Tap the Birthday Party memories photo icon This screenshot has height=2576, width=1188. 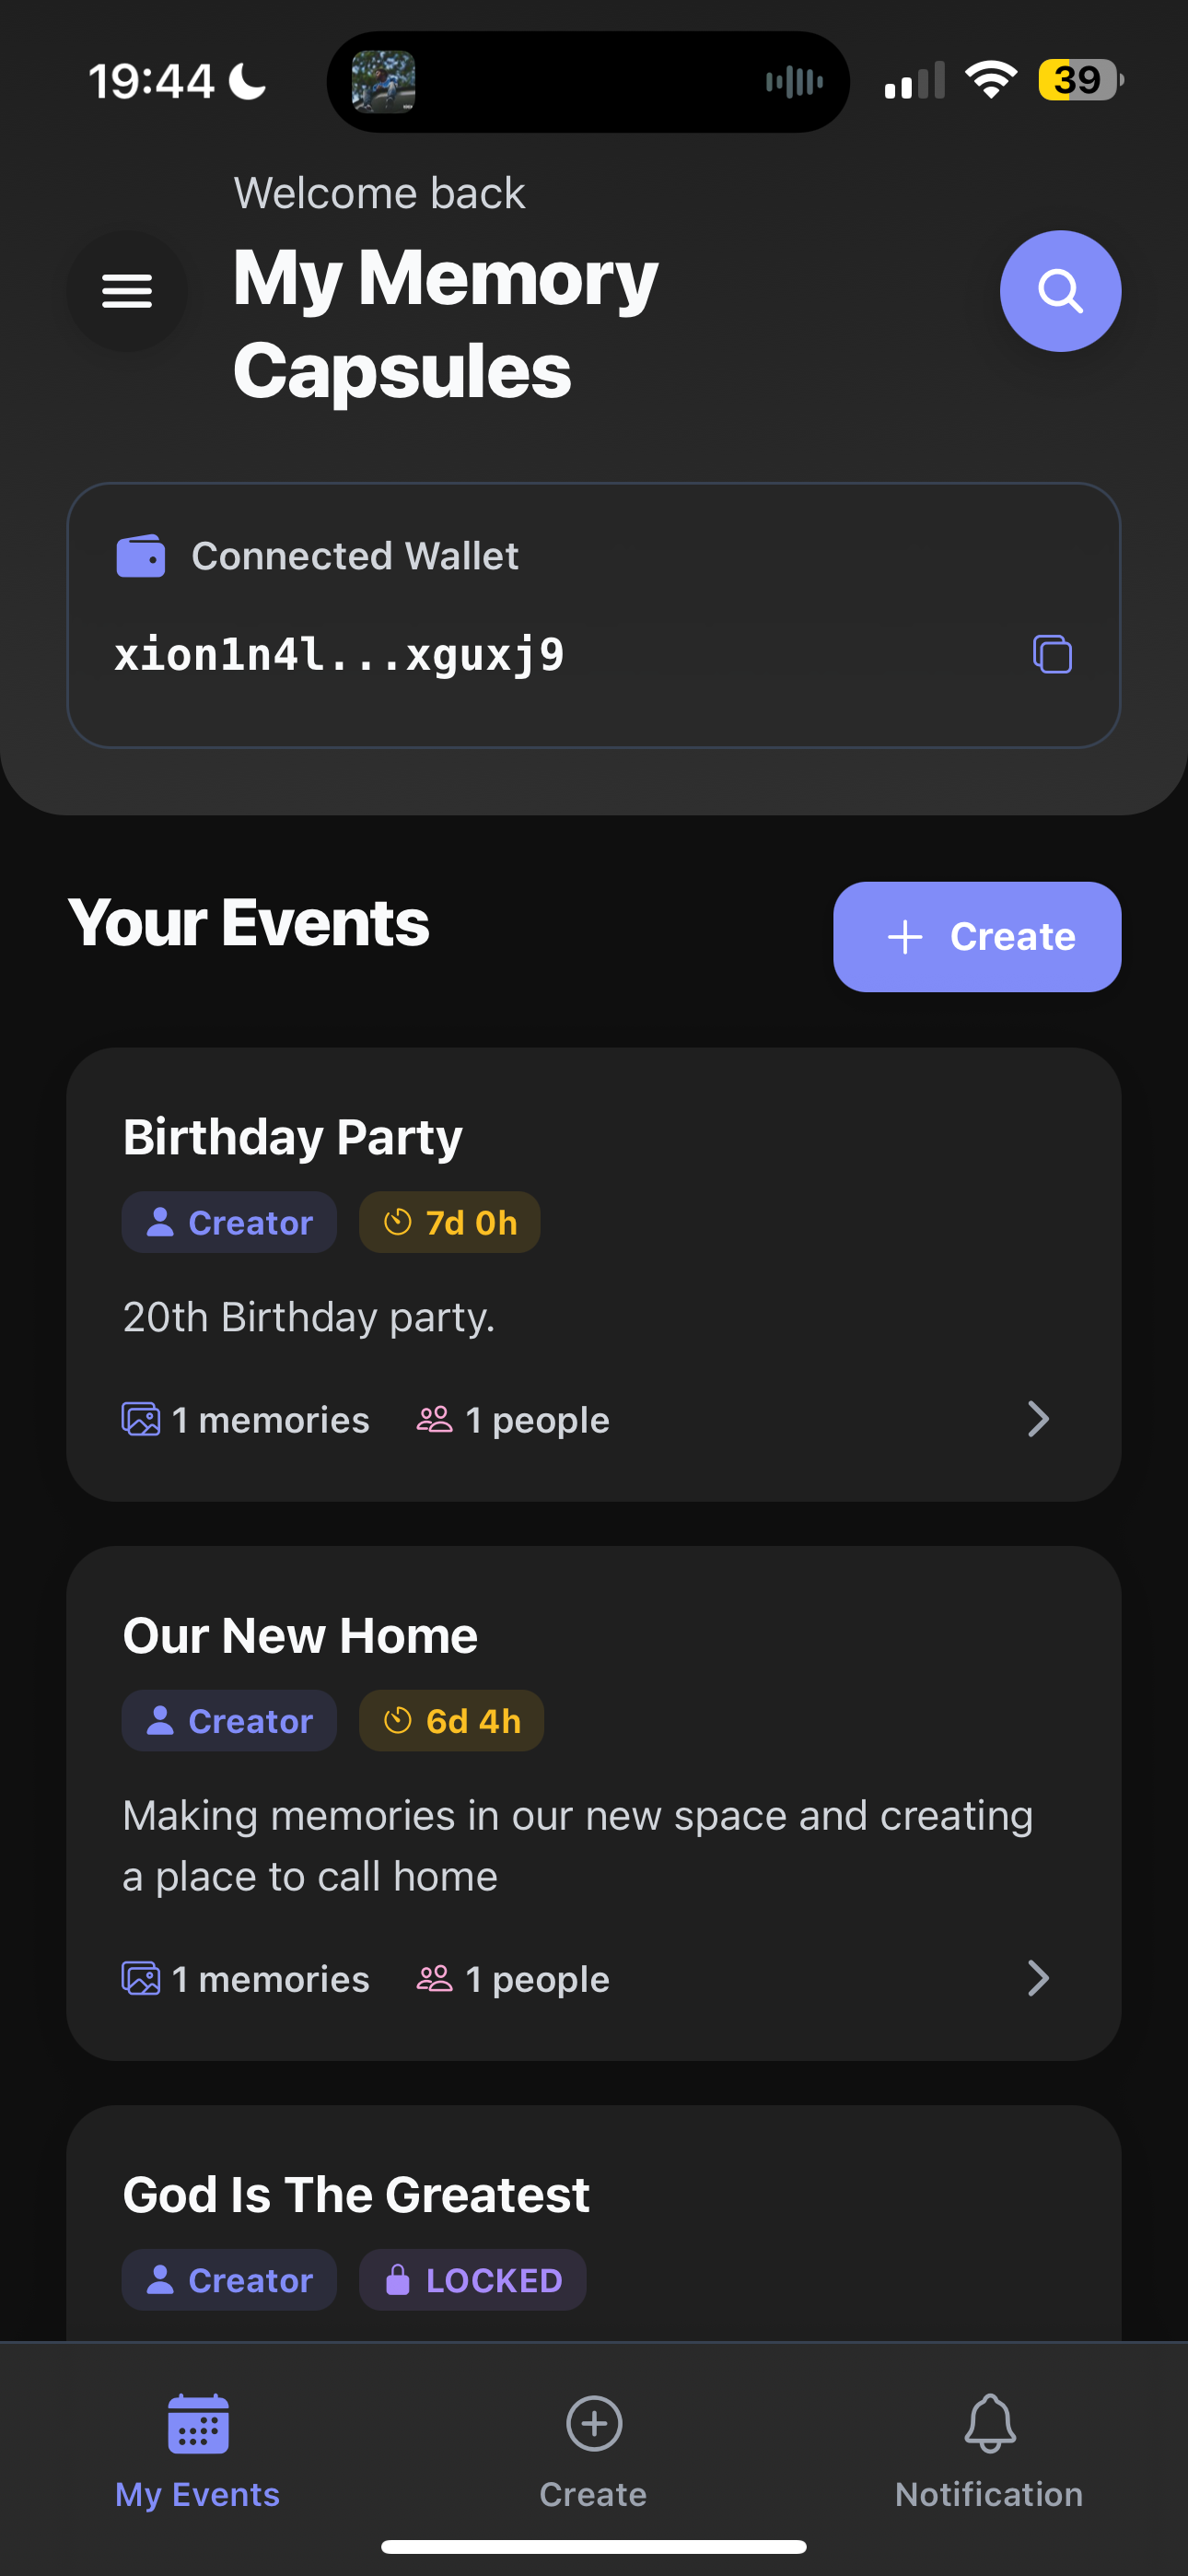(x=141, y=1419)
